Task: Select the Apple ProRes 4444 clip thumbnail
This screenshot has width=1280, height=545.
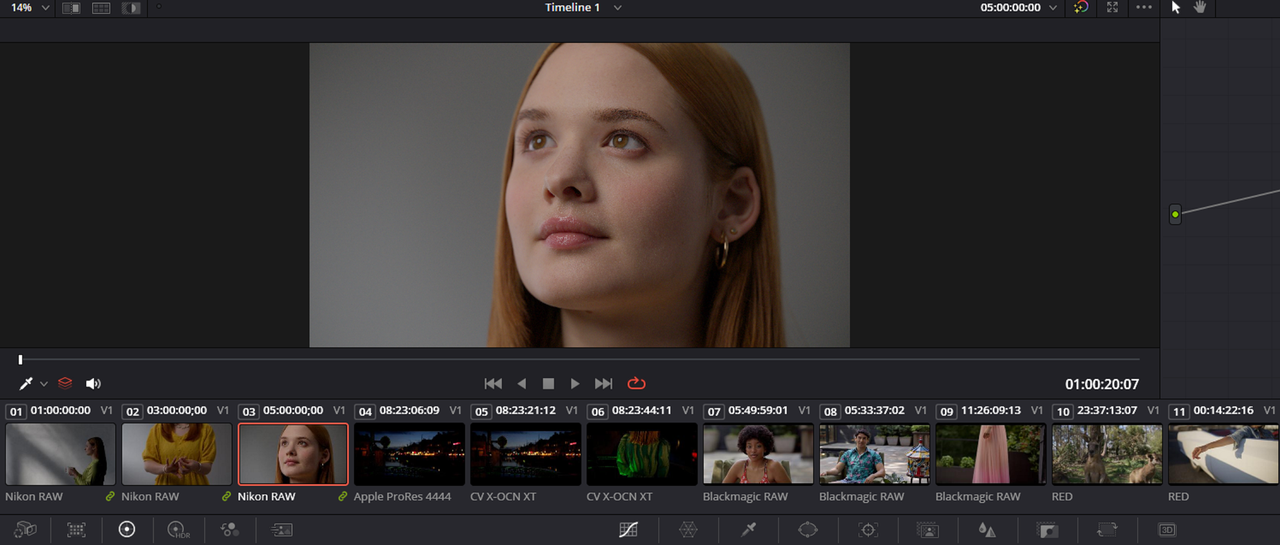Action: tap(409, 454)
